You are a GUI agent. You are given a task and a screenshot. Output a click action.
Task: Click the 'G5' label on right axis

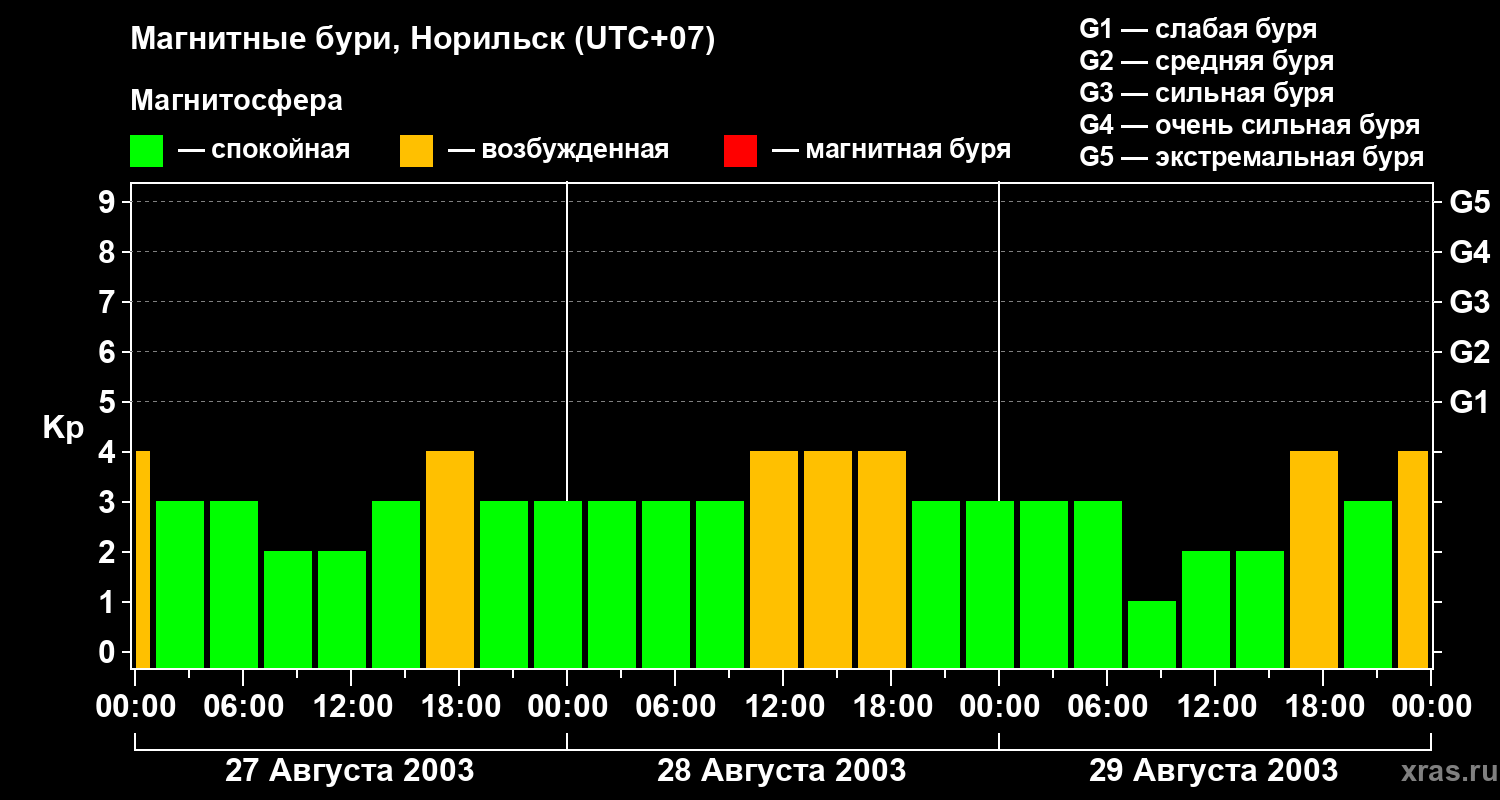point(1470,202)
